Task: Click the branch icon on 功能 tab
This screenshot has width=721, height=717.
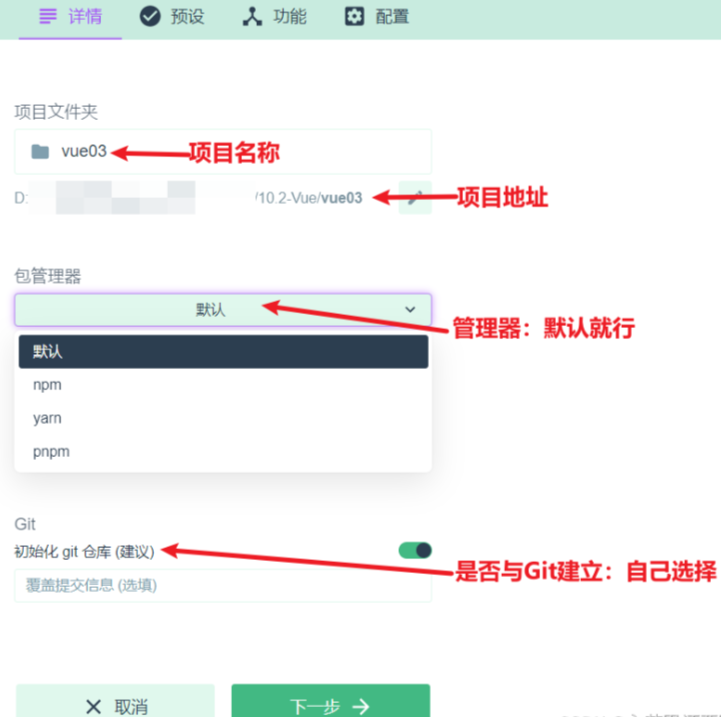Action: (x=252, y=17)
